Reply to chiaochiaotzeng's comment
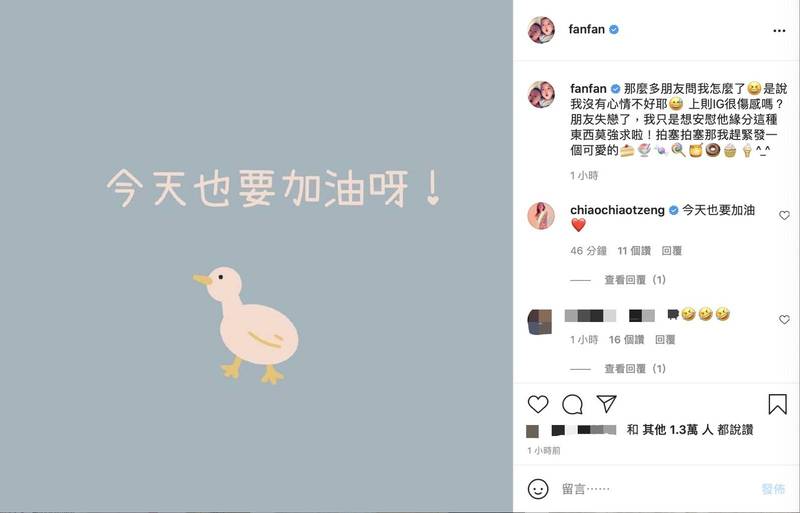Image resolution: width=800 pixels, height=513 pixels. pos(671,251)
